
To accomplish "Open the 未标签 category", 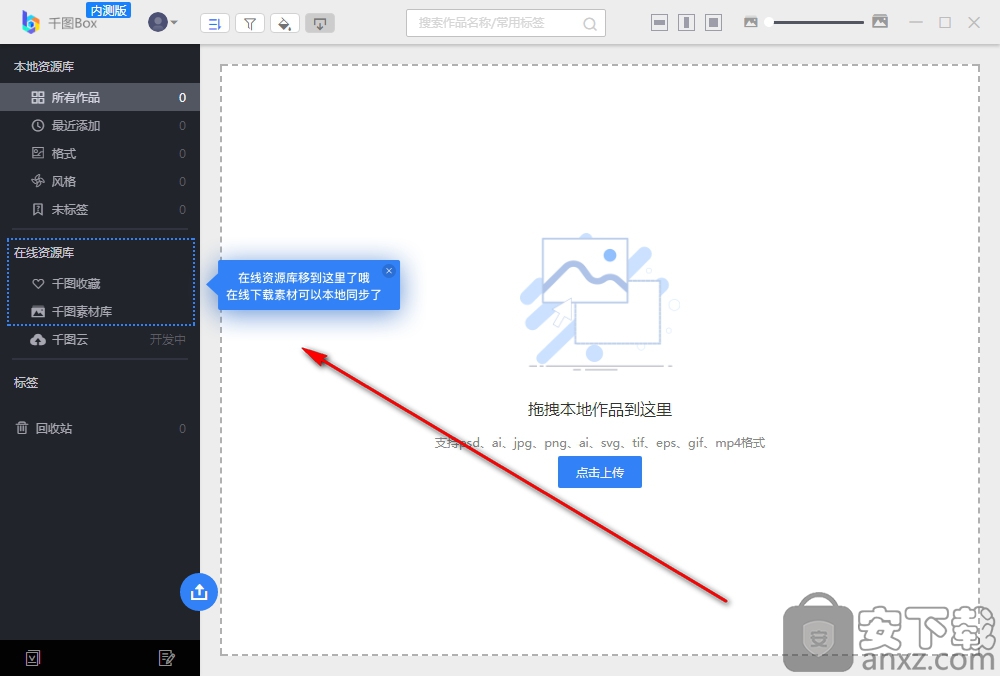I will click(x=99, y=209).
